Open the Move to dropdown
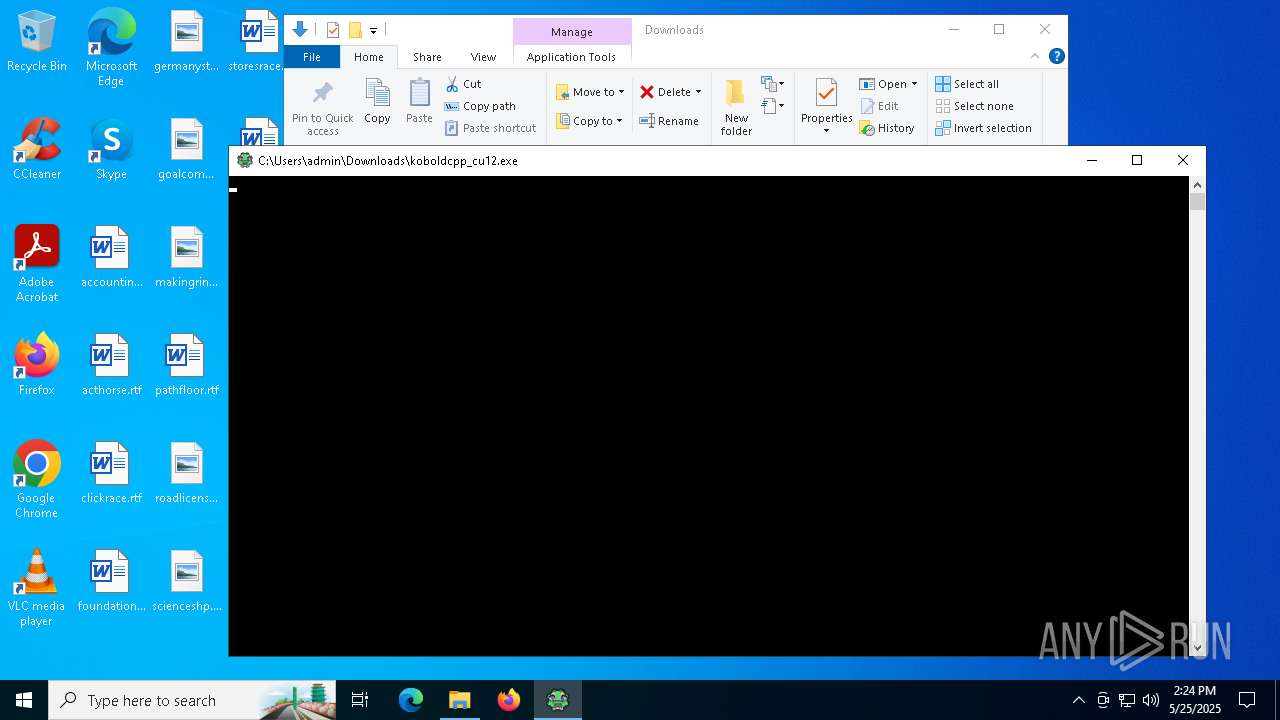This screenshot has width=1280, height=720. [x=590, y=92]
